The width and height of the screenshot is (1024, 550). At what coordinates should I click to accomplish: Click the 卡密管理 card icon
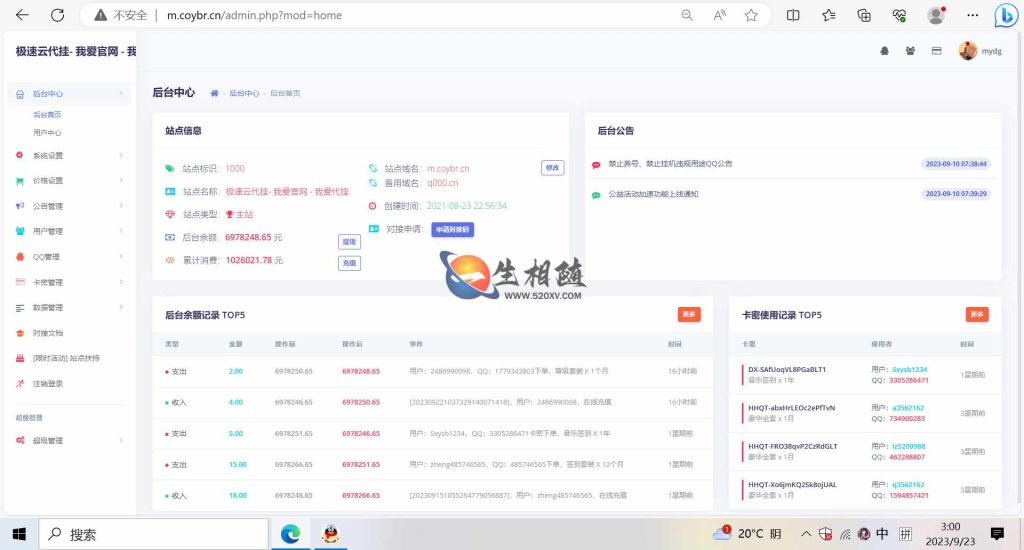point(20,282)
